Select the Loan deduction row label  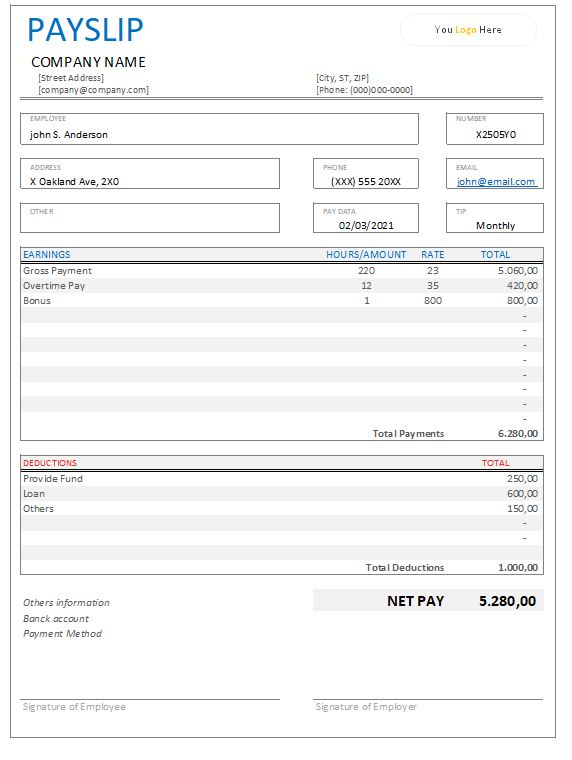tap(34, 494)
